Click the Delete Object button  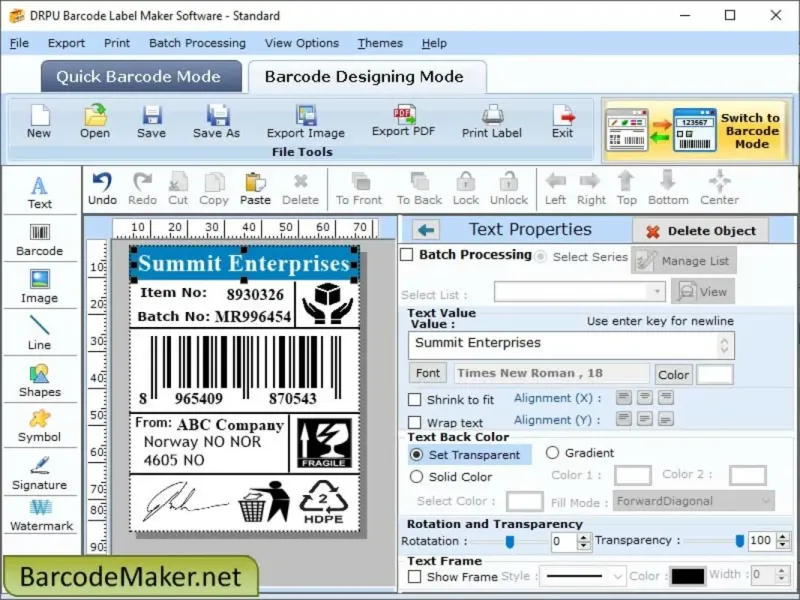701,231
